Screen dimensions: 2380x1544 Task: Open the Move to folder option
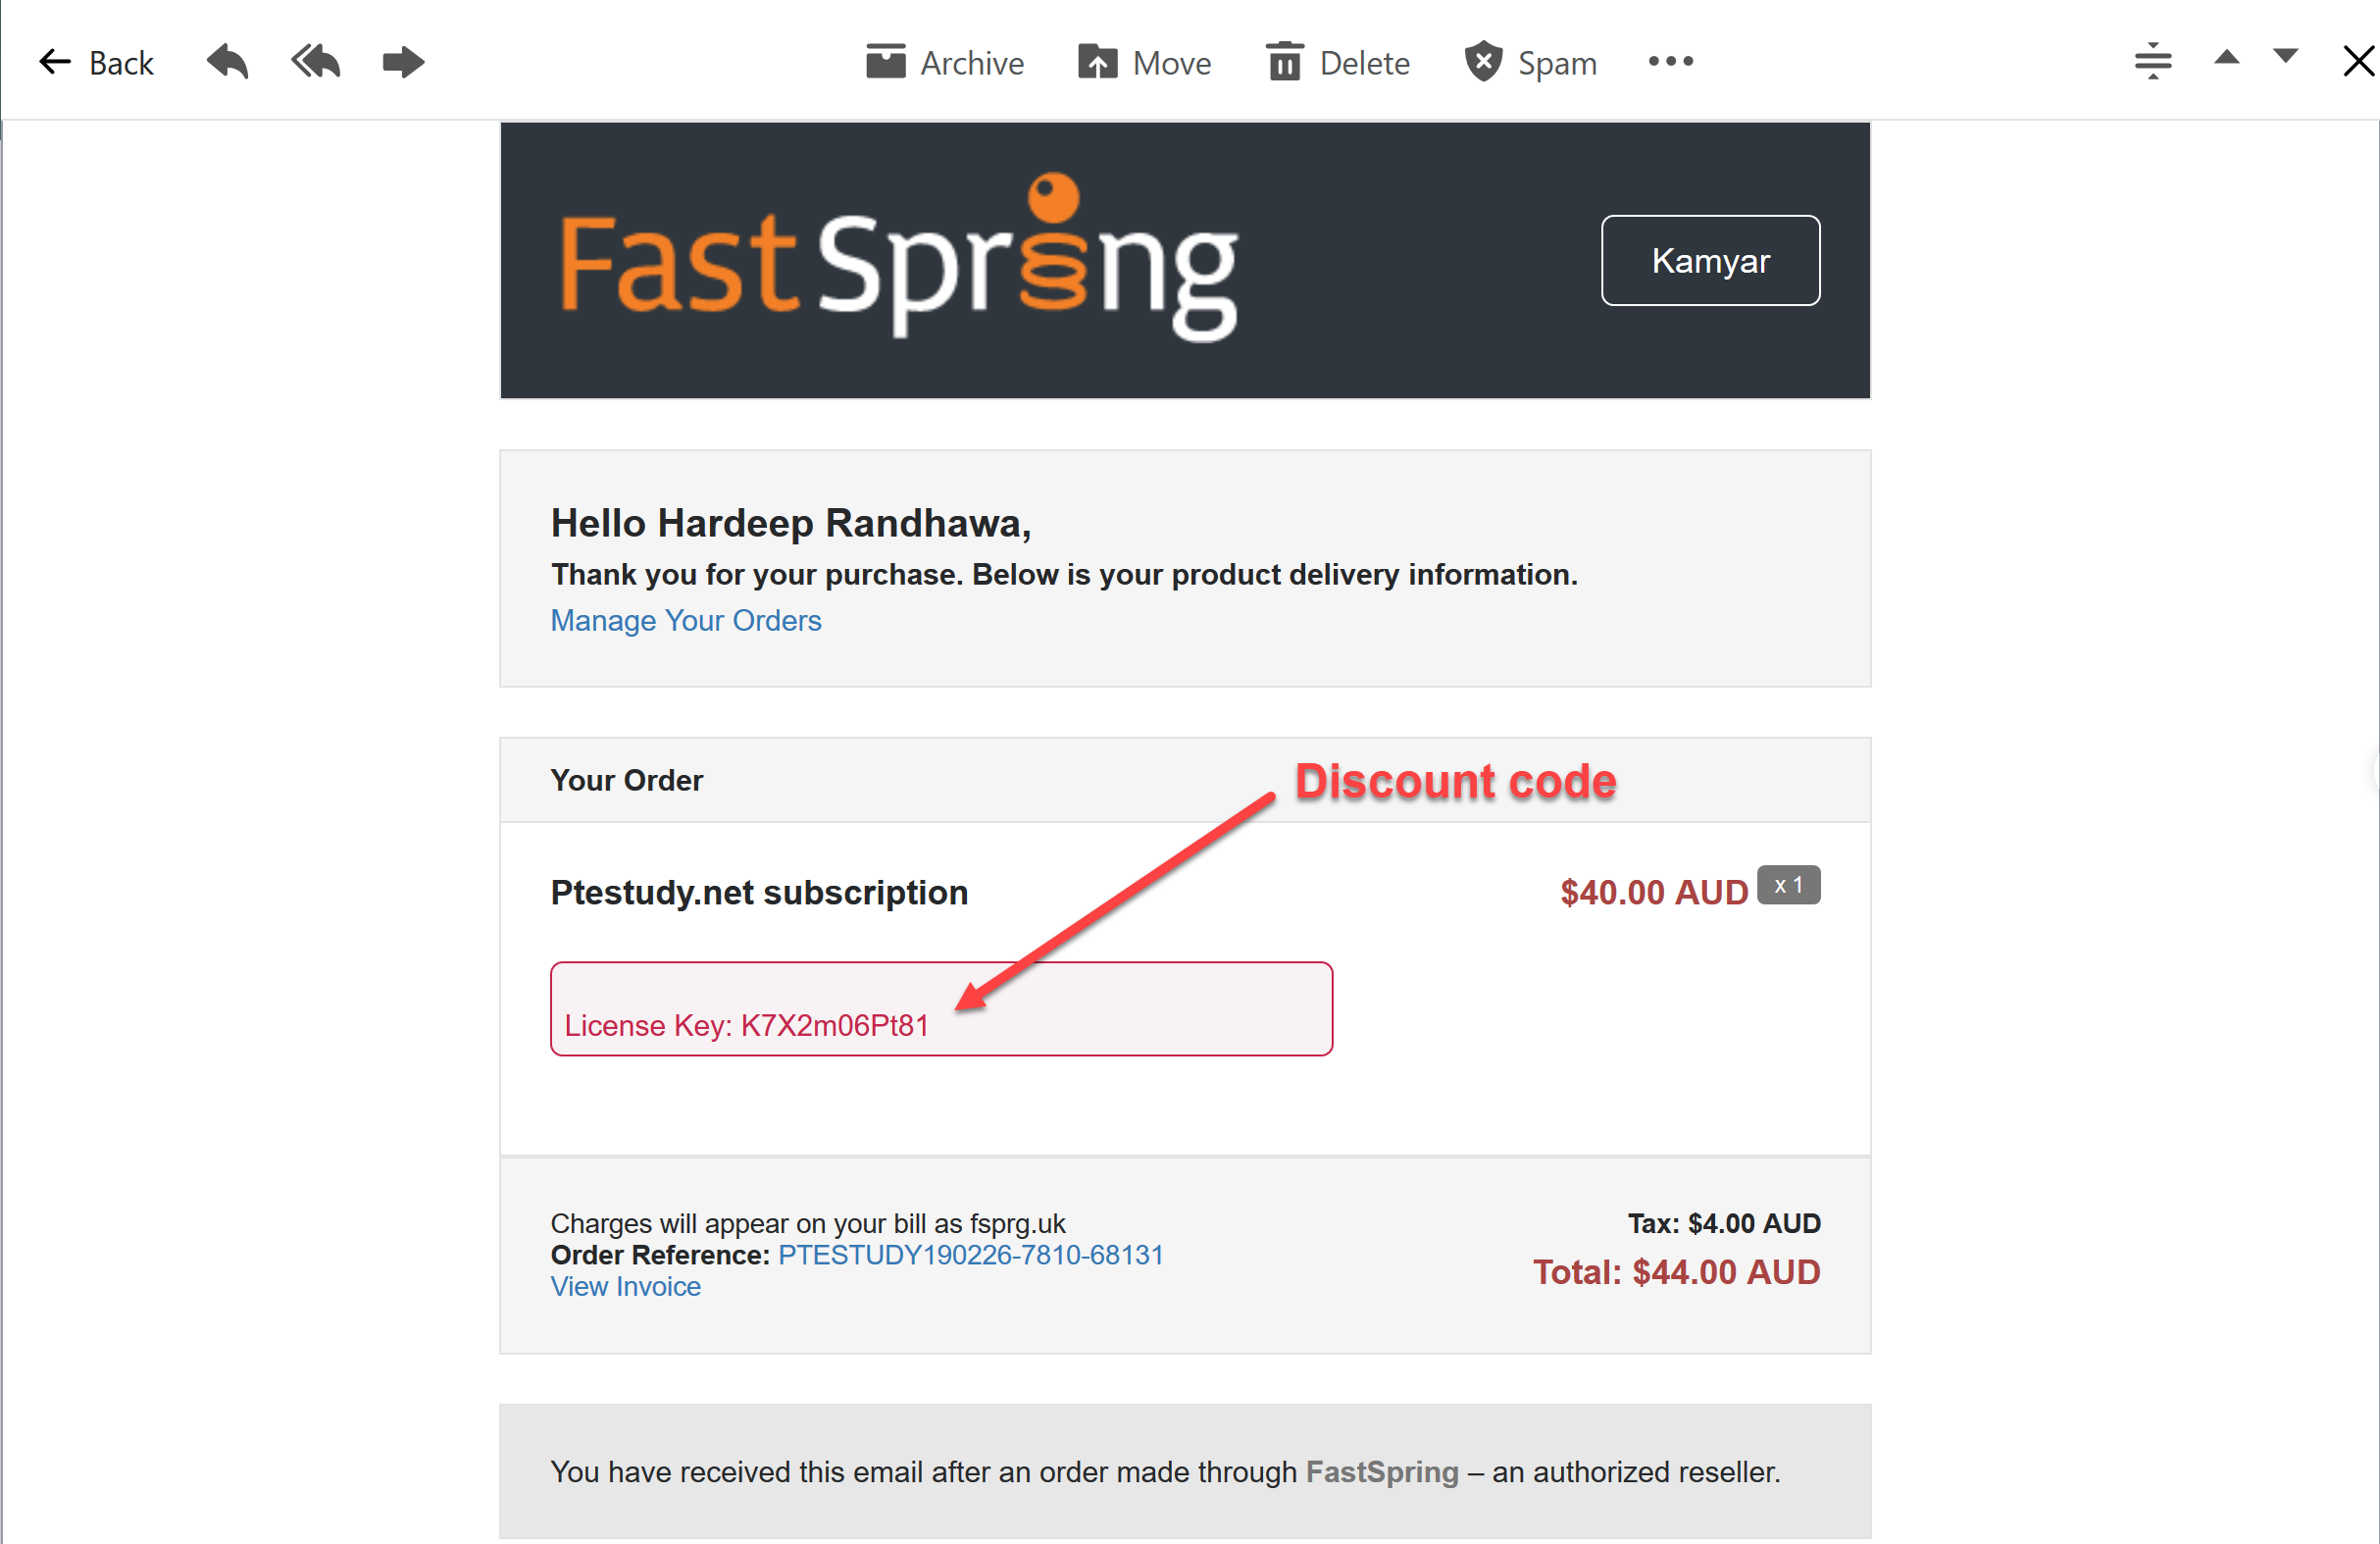pos(1145,63)
